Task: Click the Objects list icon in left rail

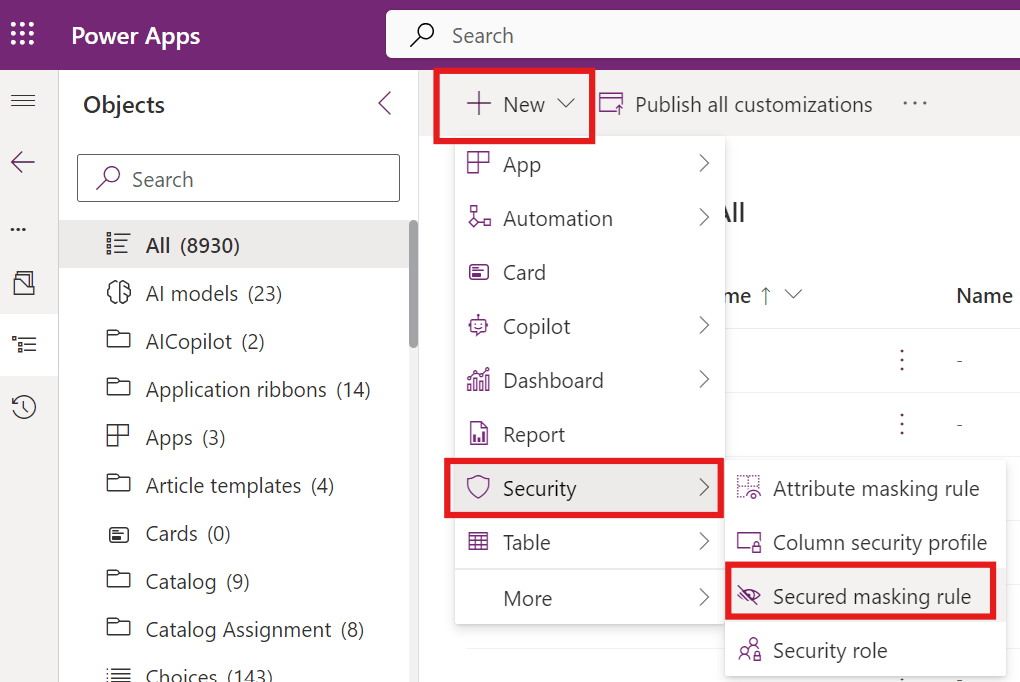Action: 23,344
